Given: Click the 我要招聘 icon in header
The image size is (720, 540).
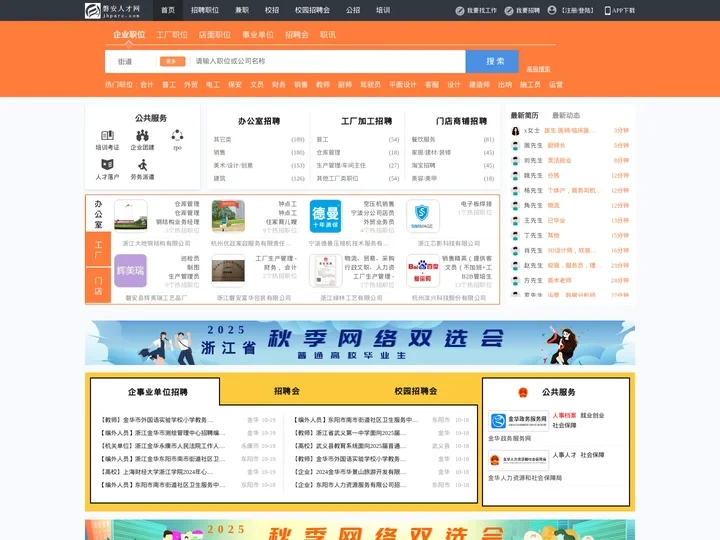Looking at the screenshot, I should pos(509,11).
